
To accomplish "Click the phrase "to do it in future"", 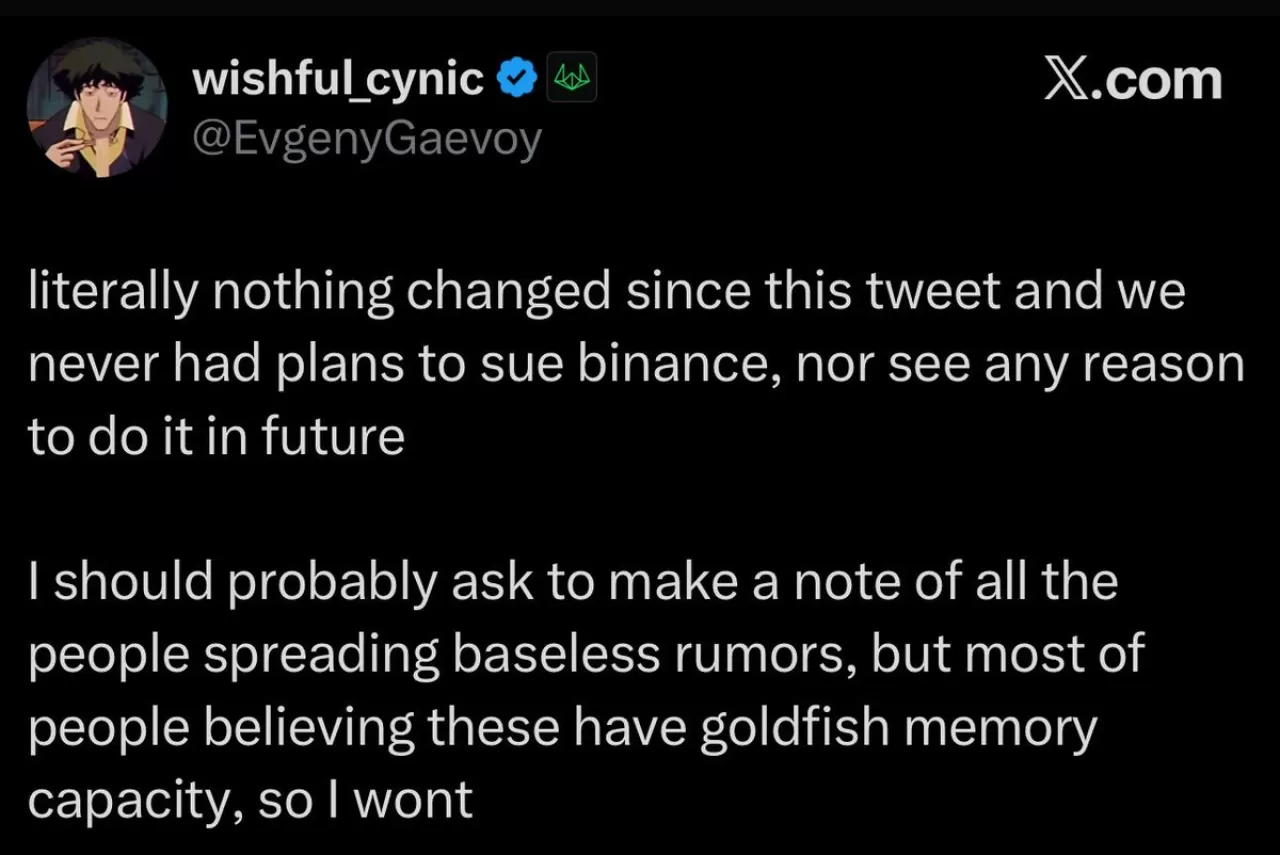I will (x=216, y=436).
